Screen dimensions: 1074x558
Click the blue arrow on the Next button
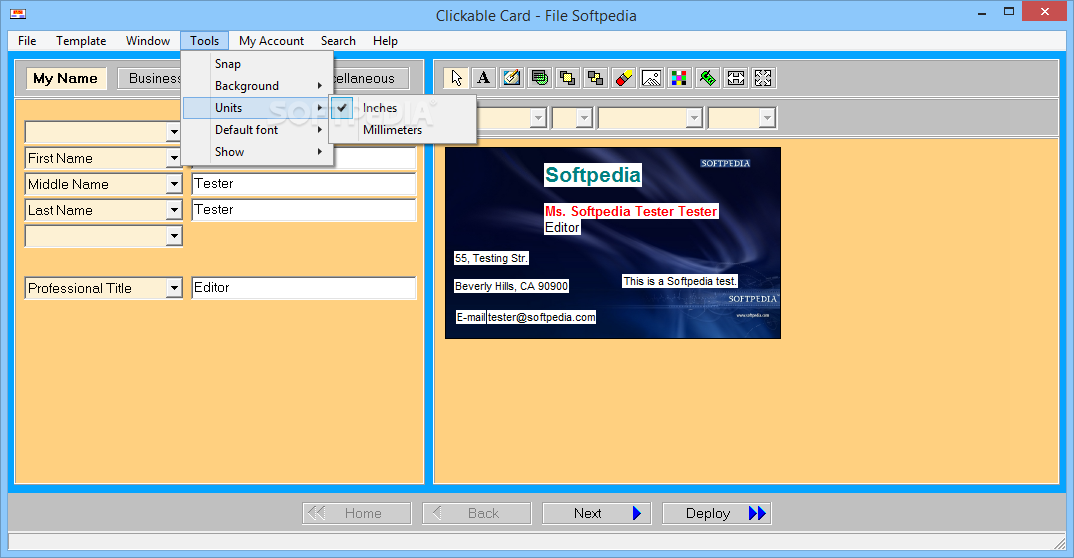[636, 513]
